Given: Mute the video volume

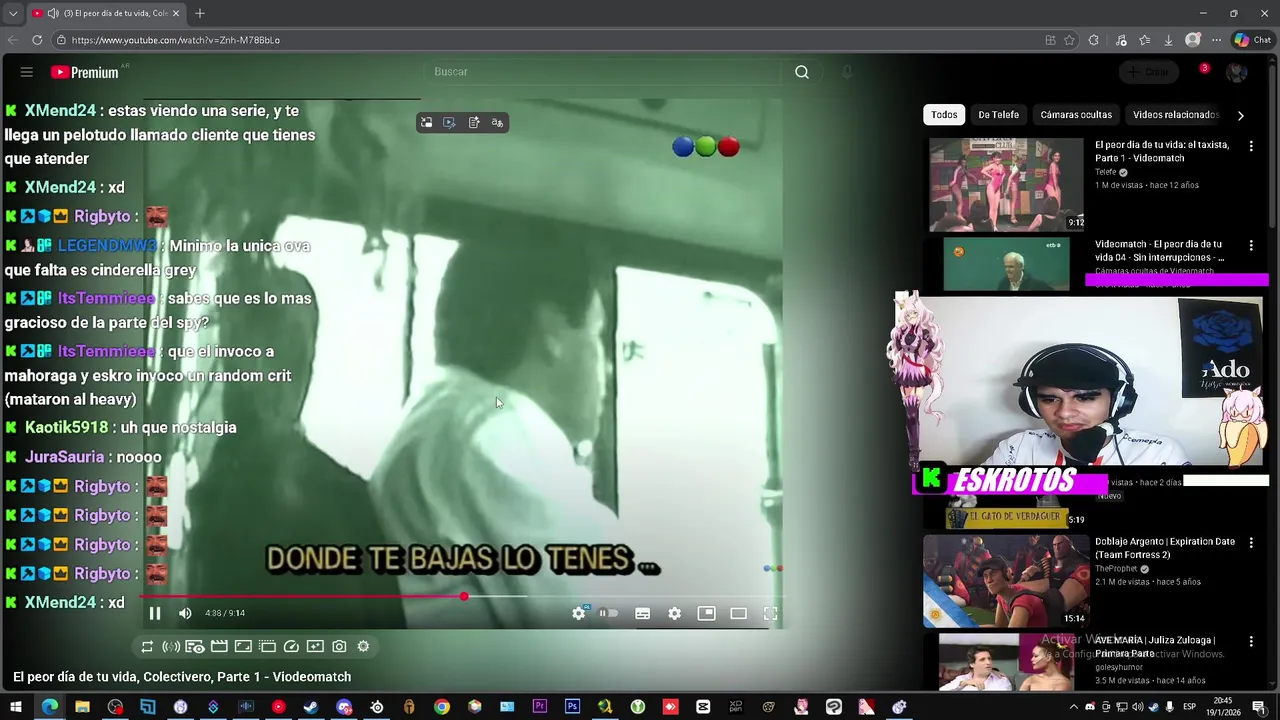Looking at the screenshot, I should pyautogui.click(x=185, y=613).
